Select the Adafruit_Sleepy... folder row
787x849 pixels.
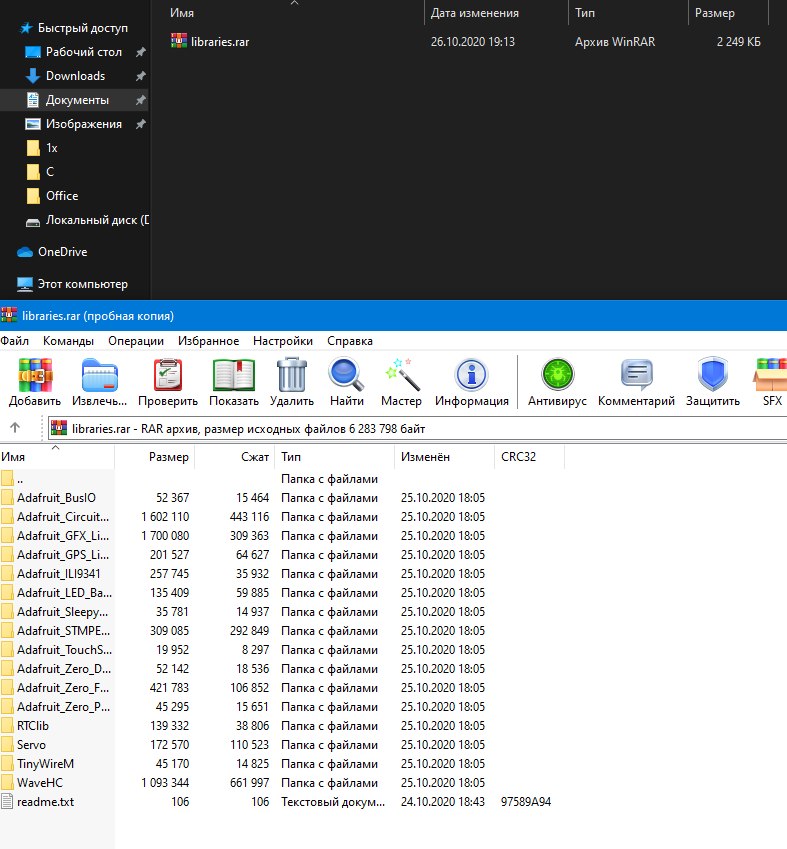pos(282,611)
